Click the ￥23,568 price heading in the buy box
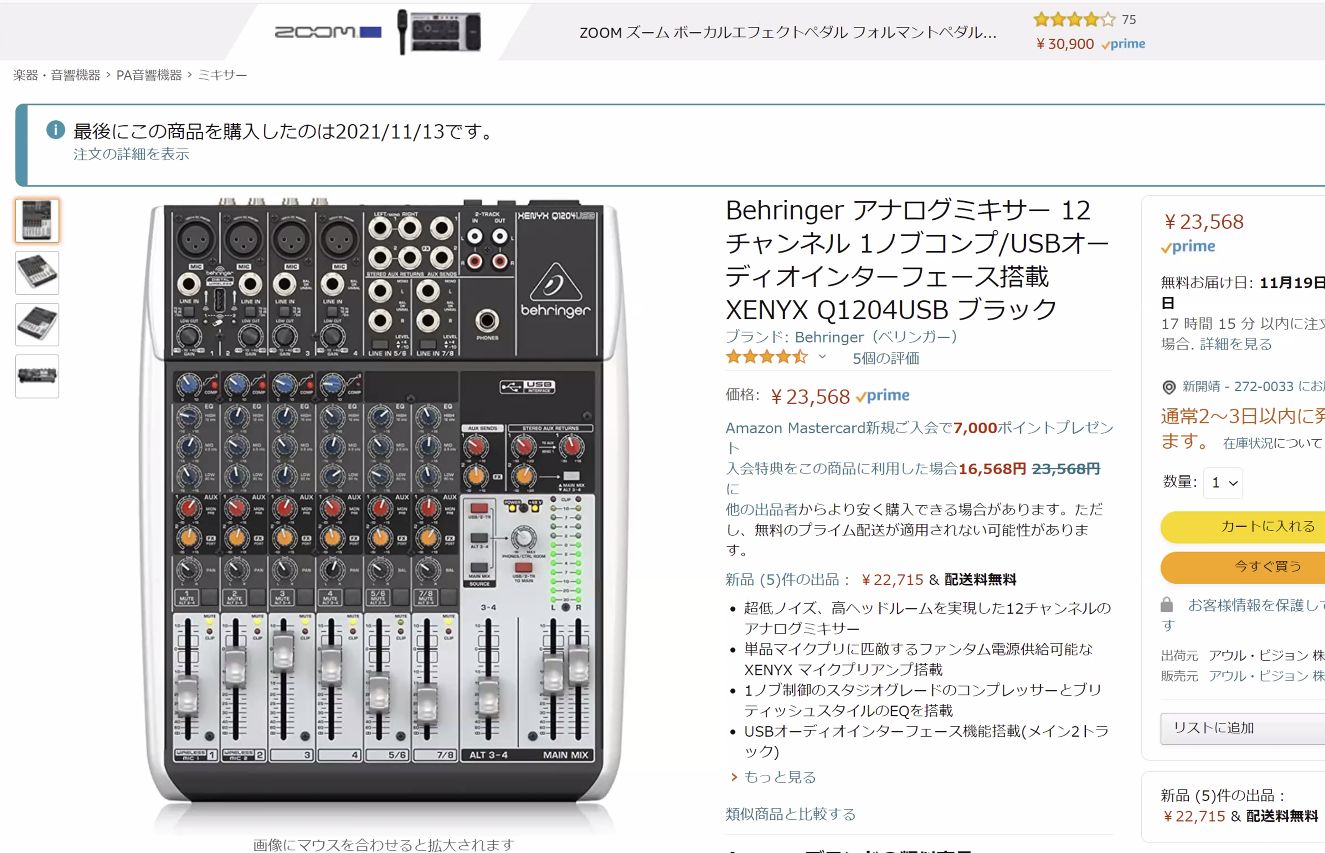 tap(1204, 222)
